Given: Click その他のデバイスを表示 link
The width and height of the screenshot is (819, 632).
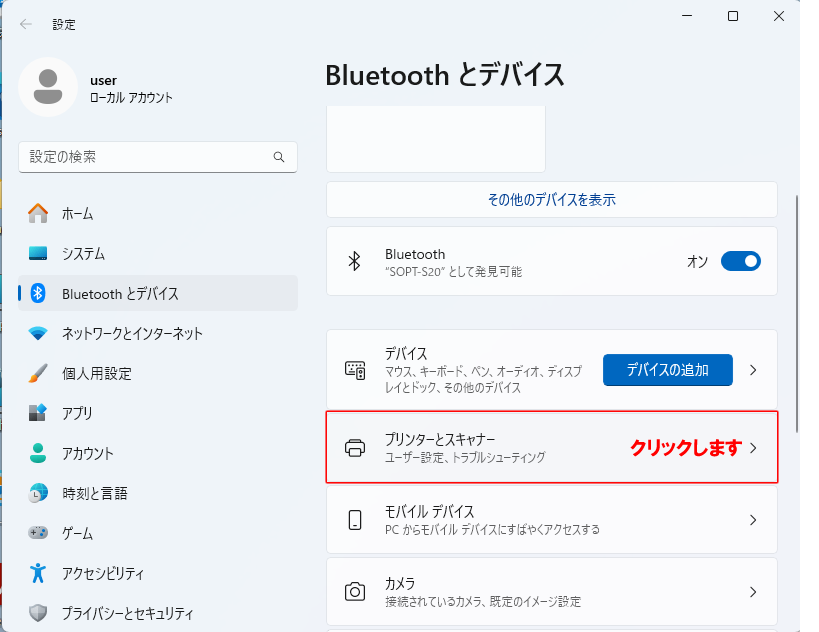Looking at the screenshot, I should (x=552, y=200).
